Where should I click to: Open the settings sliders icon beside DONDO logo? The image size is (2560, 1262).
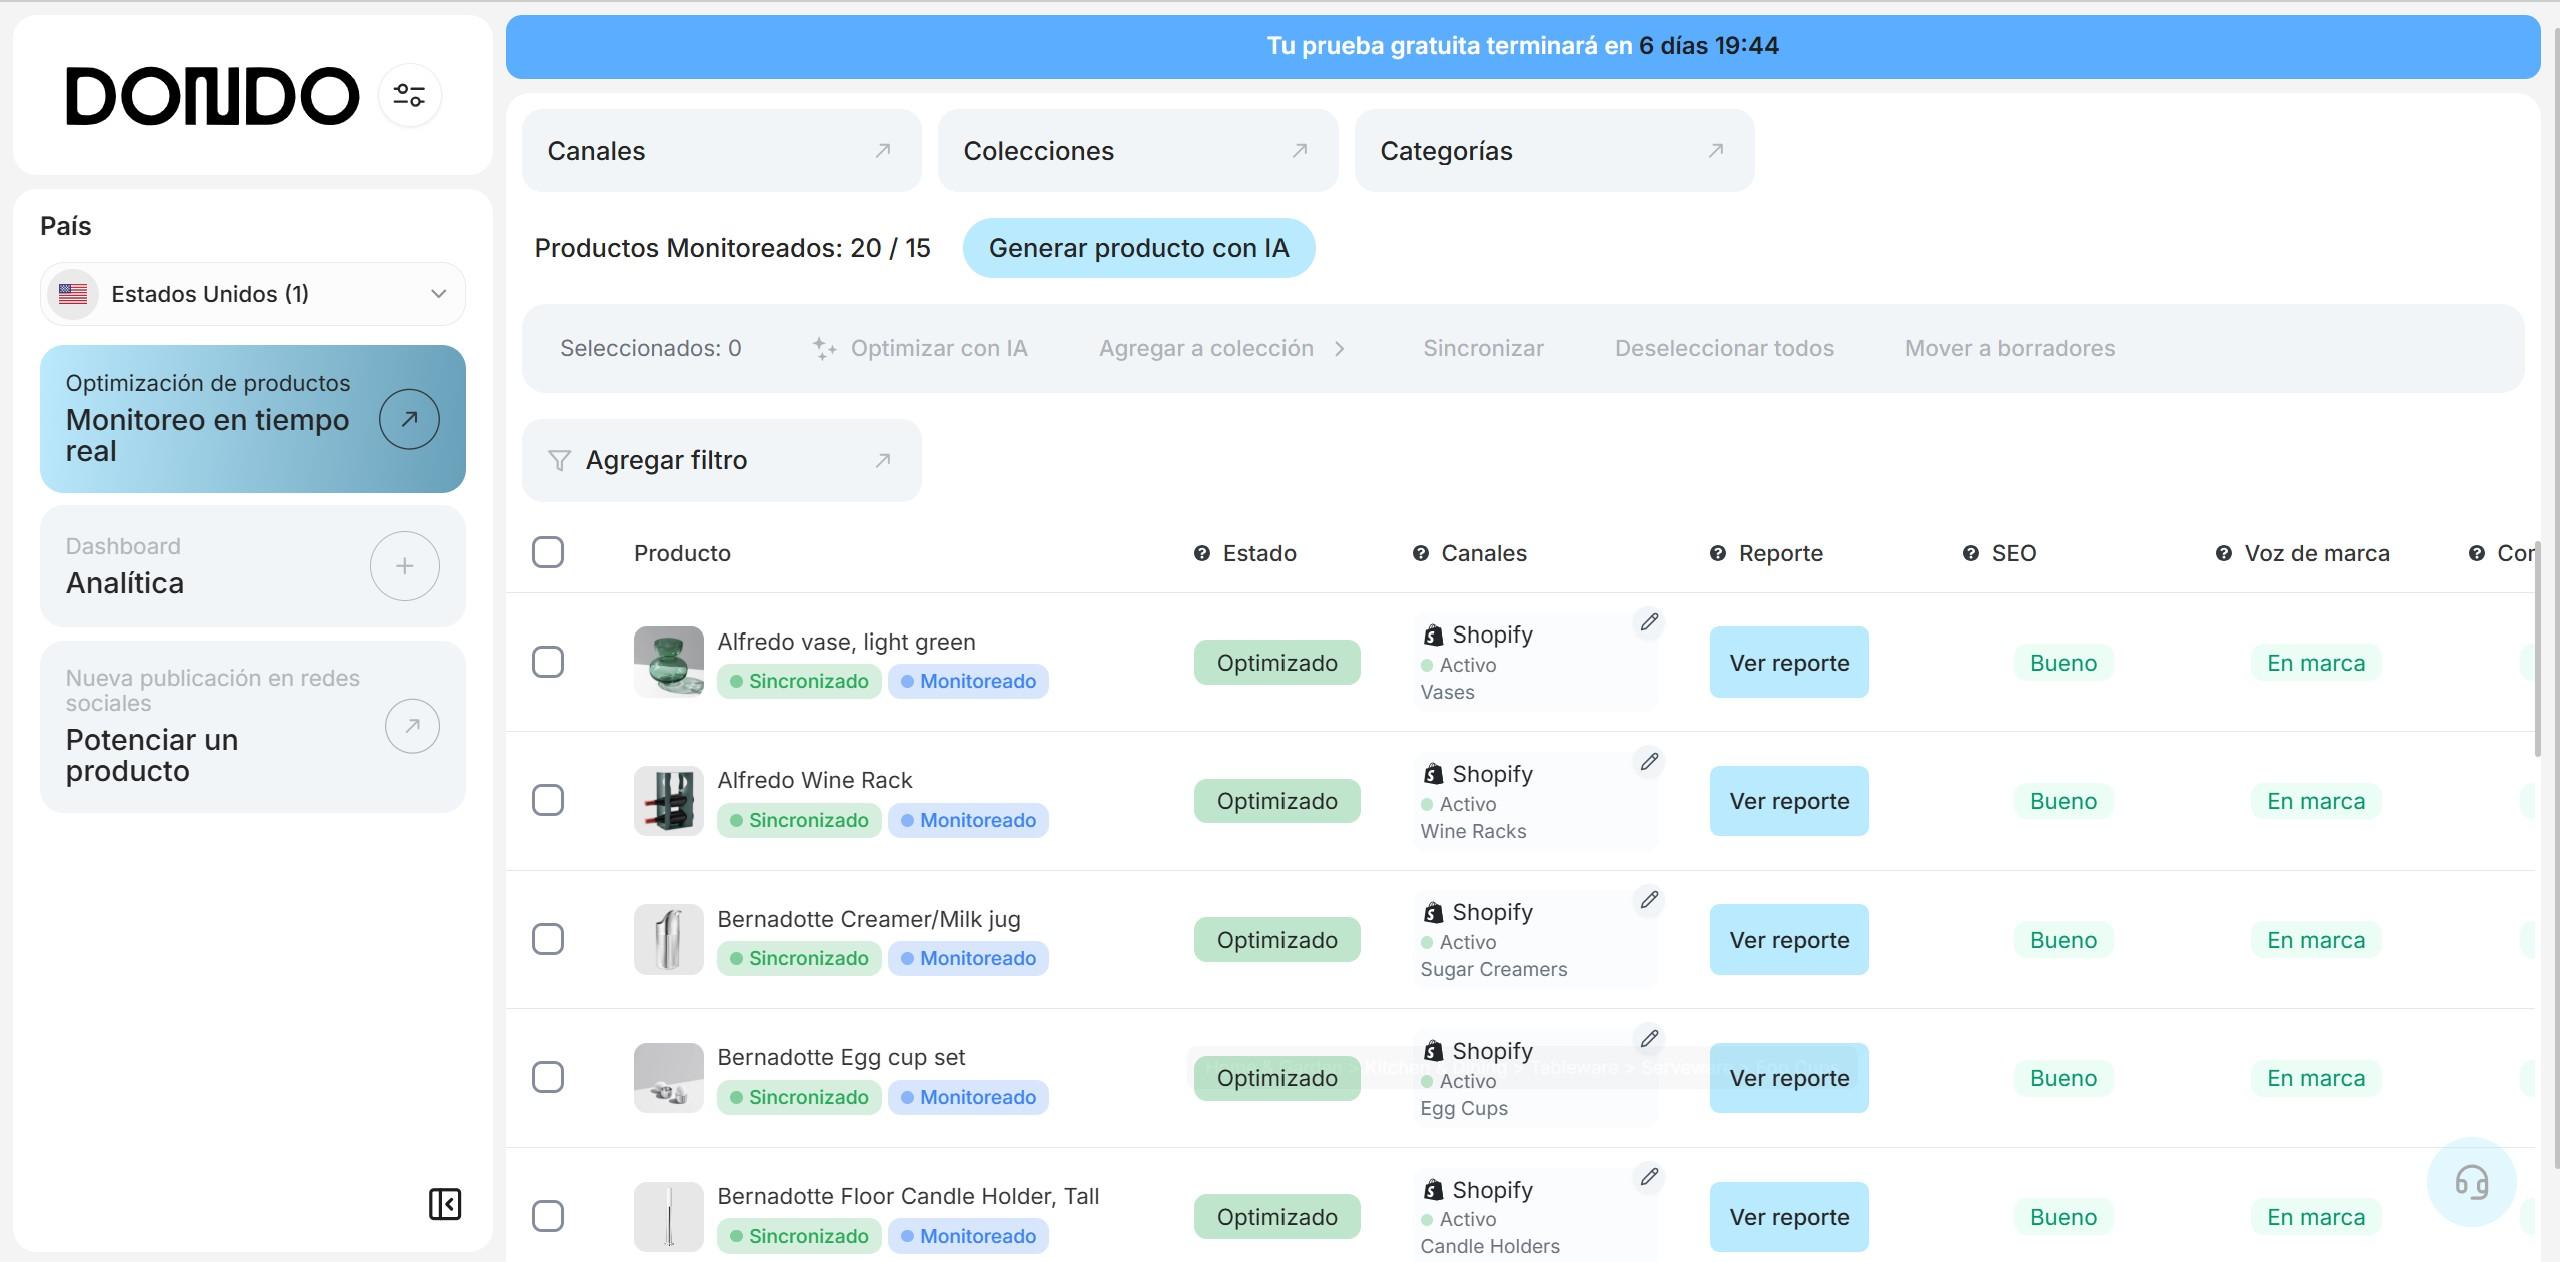point(409,96)
